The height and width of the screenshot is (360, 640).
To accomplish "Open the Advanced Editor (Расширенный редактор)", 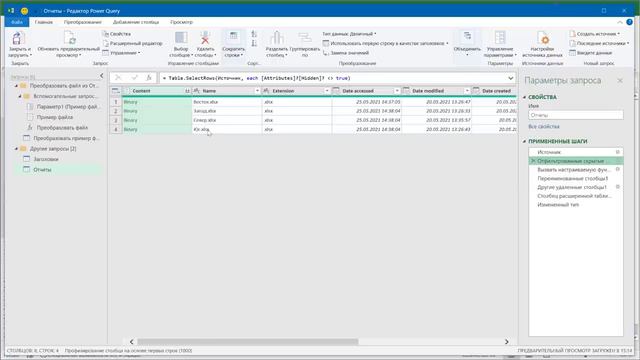I will tap(132, 43).
